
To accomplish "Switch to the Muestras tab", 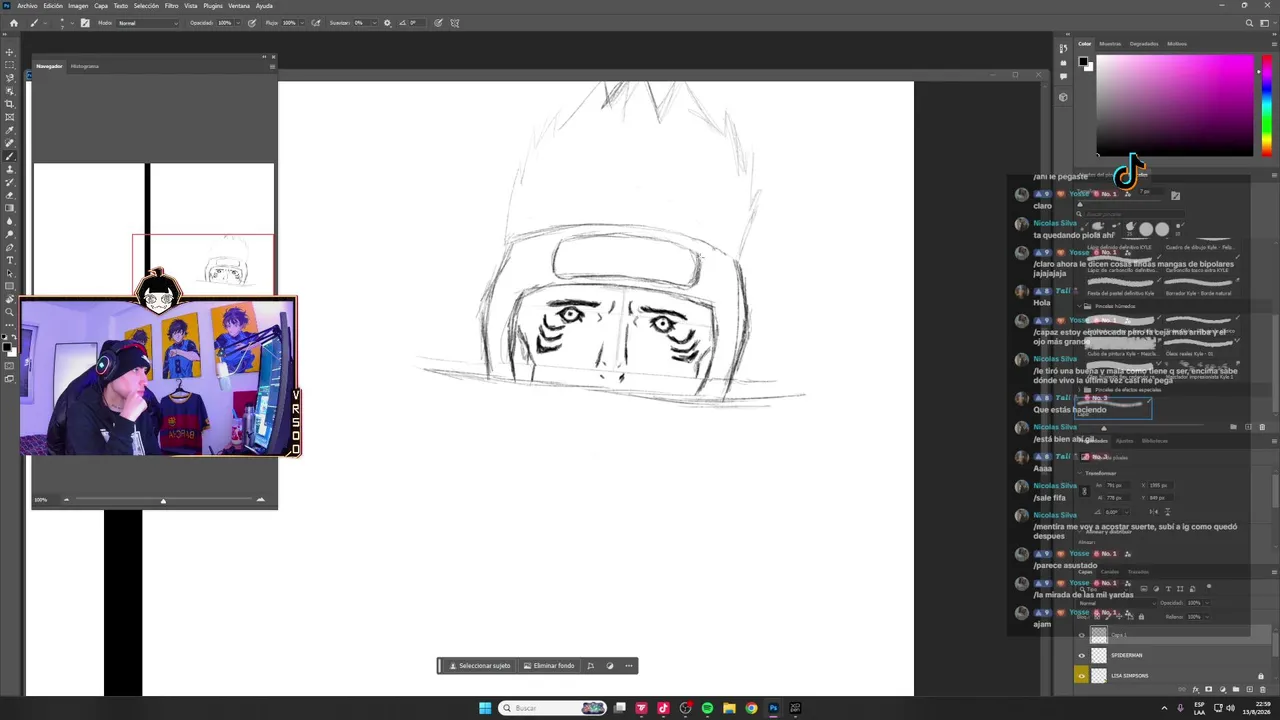I will tap(1110, 44).
